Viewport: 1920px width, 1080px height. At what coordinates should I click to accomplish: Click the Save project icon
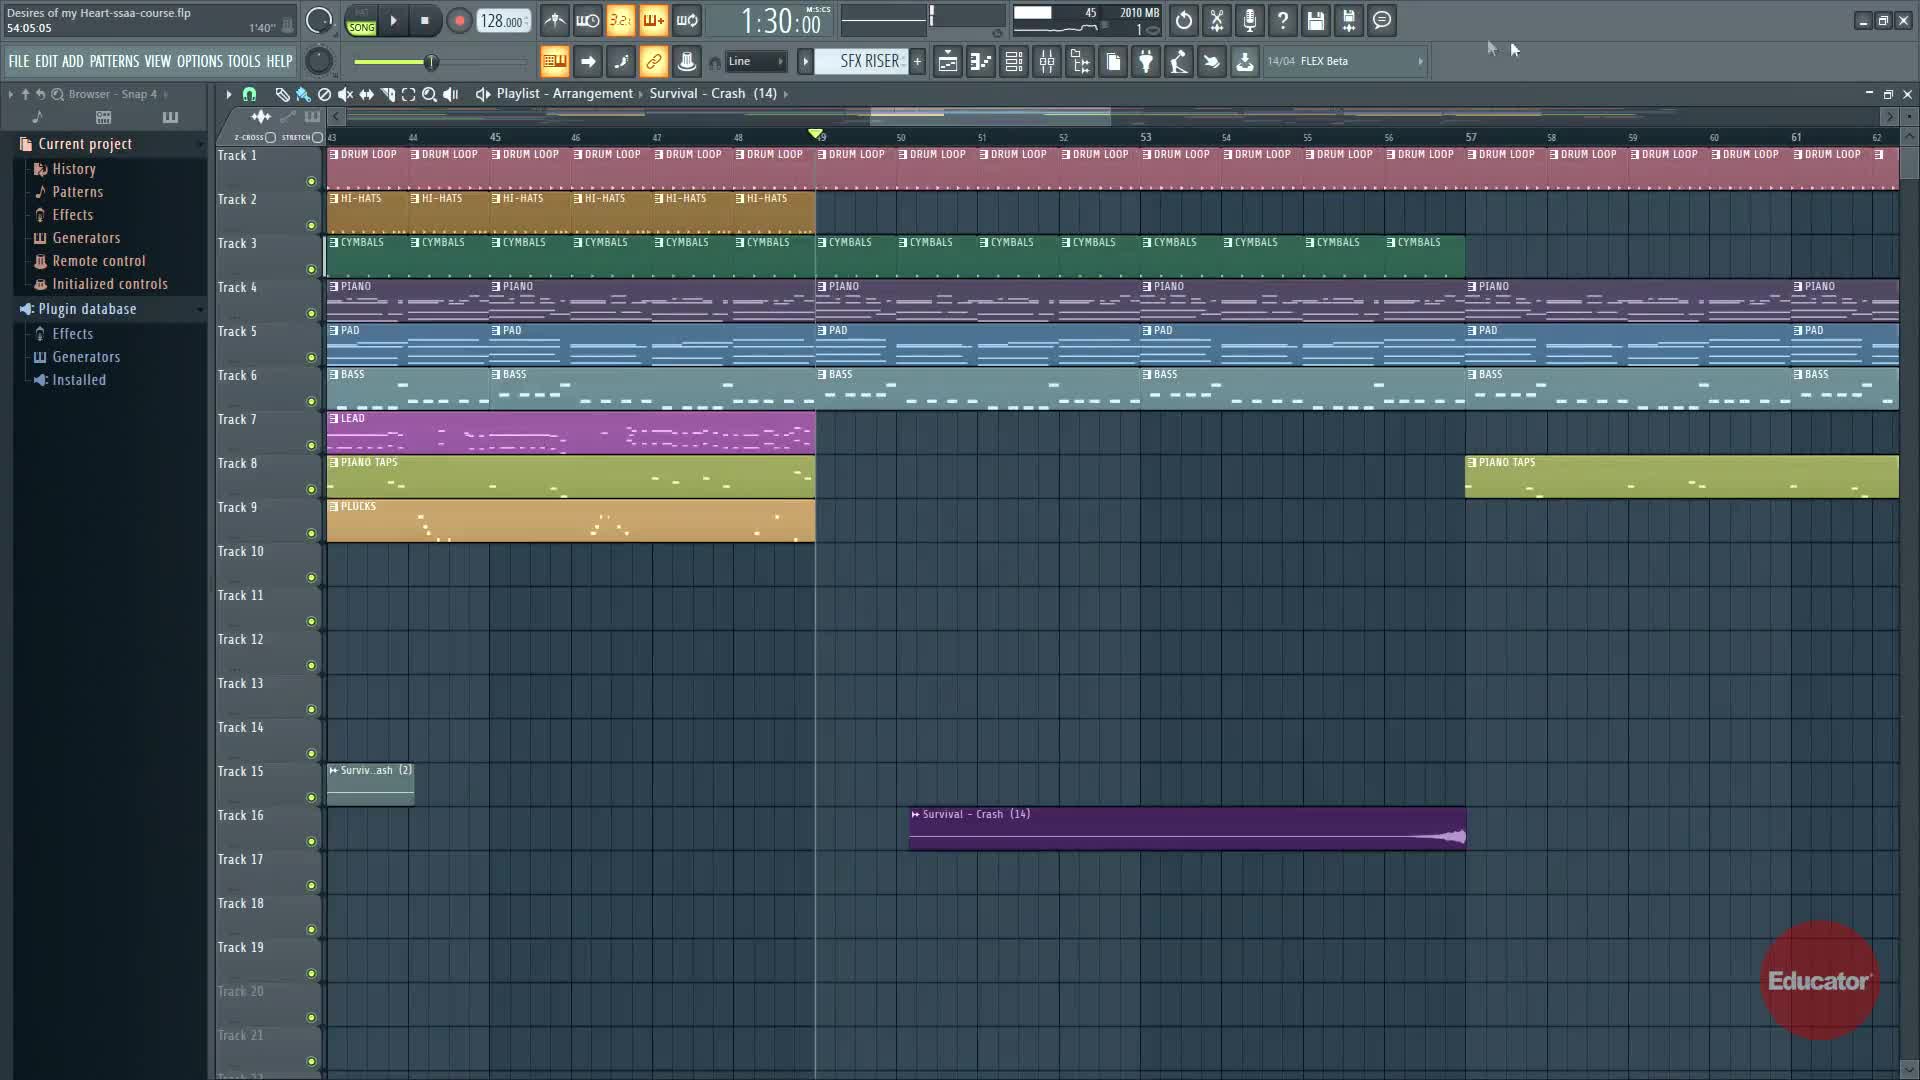point(1315,20)
